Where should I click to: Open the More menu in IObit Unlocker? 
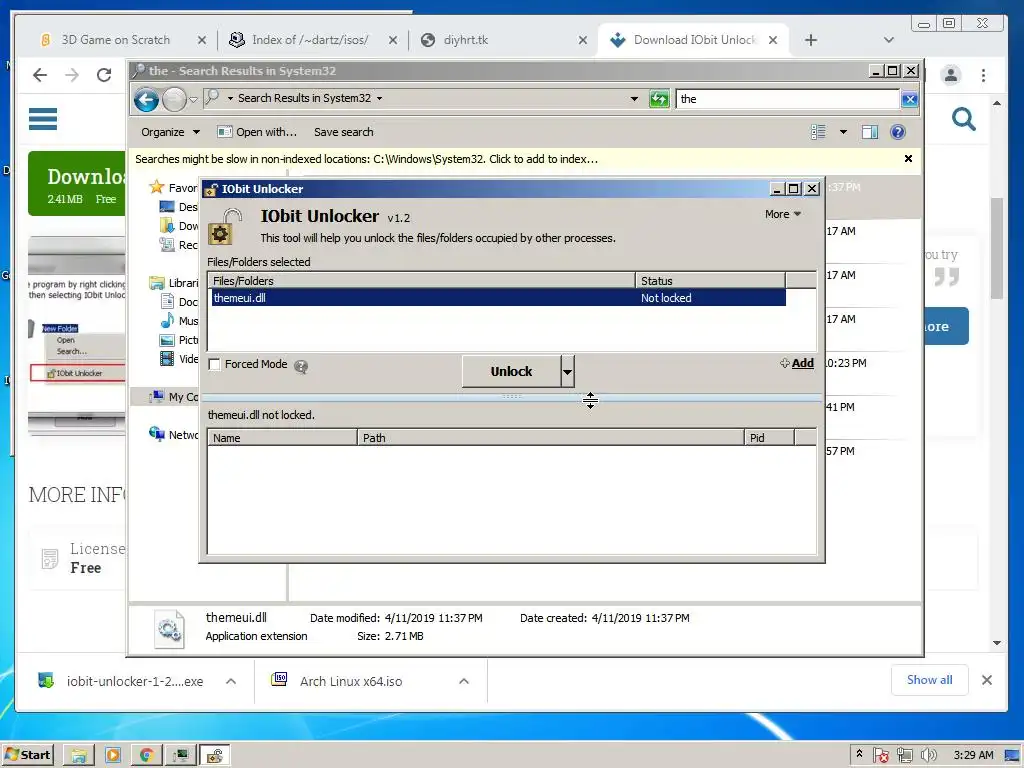(783, 214)
